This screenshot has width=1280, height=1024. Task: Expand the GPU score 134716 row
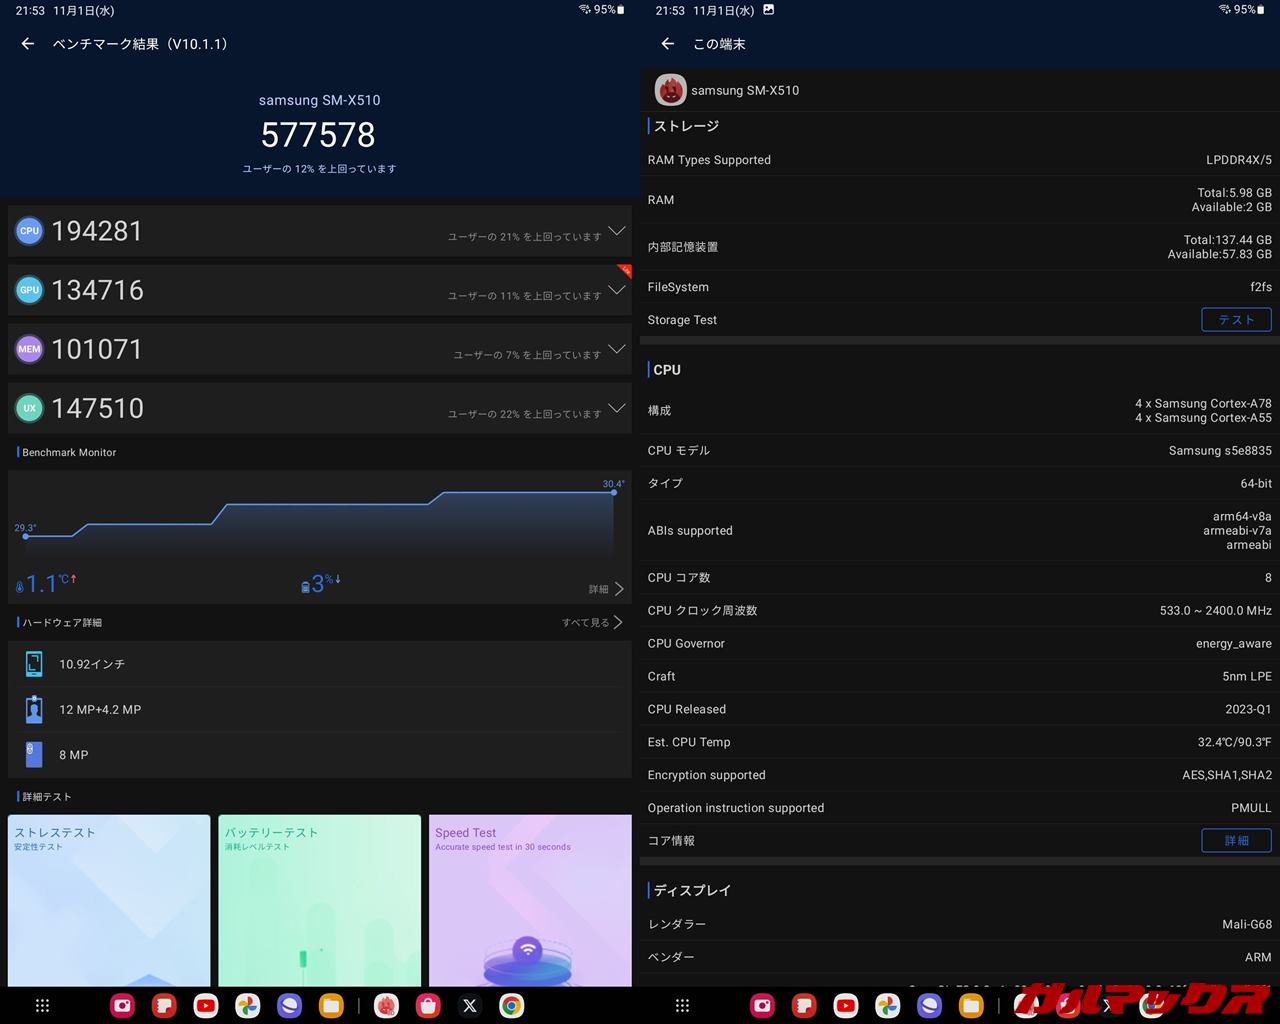click(617, 290)
